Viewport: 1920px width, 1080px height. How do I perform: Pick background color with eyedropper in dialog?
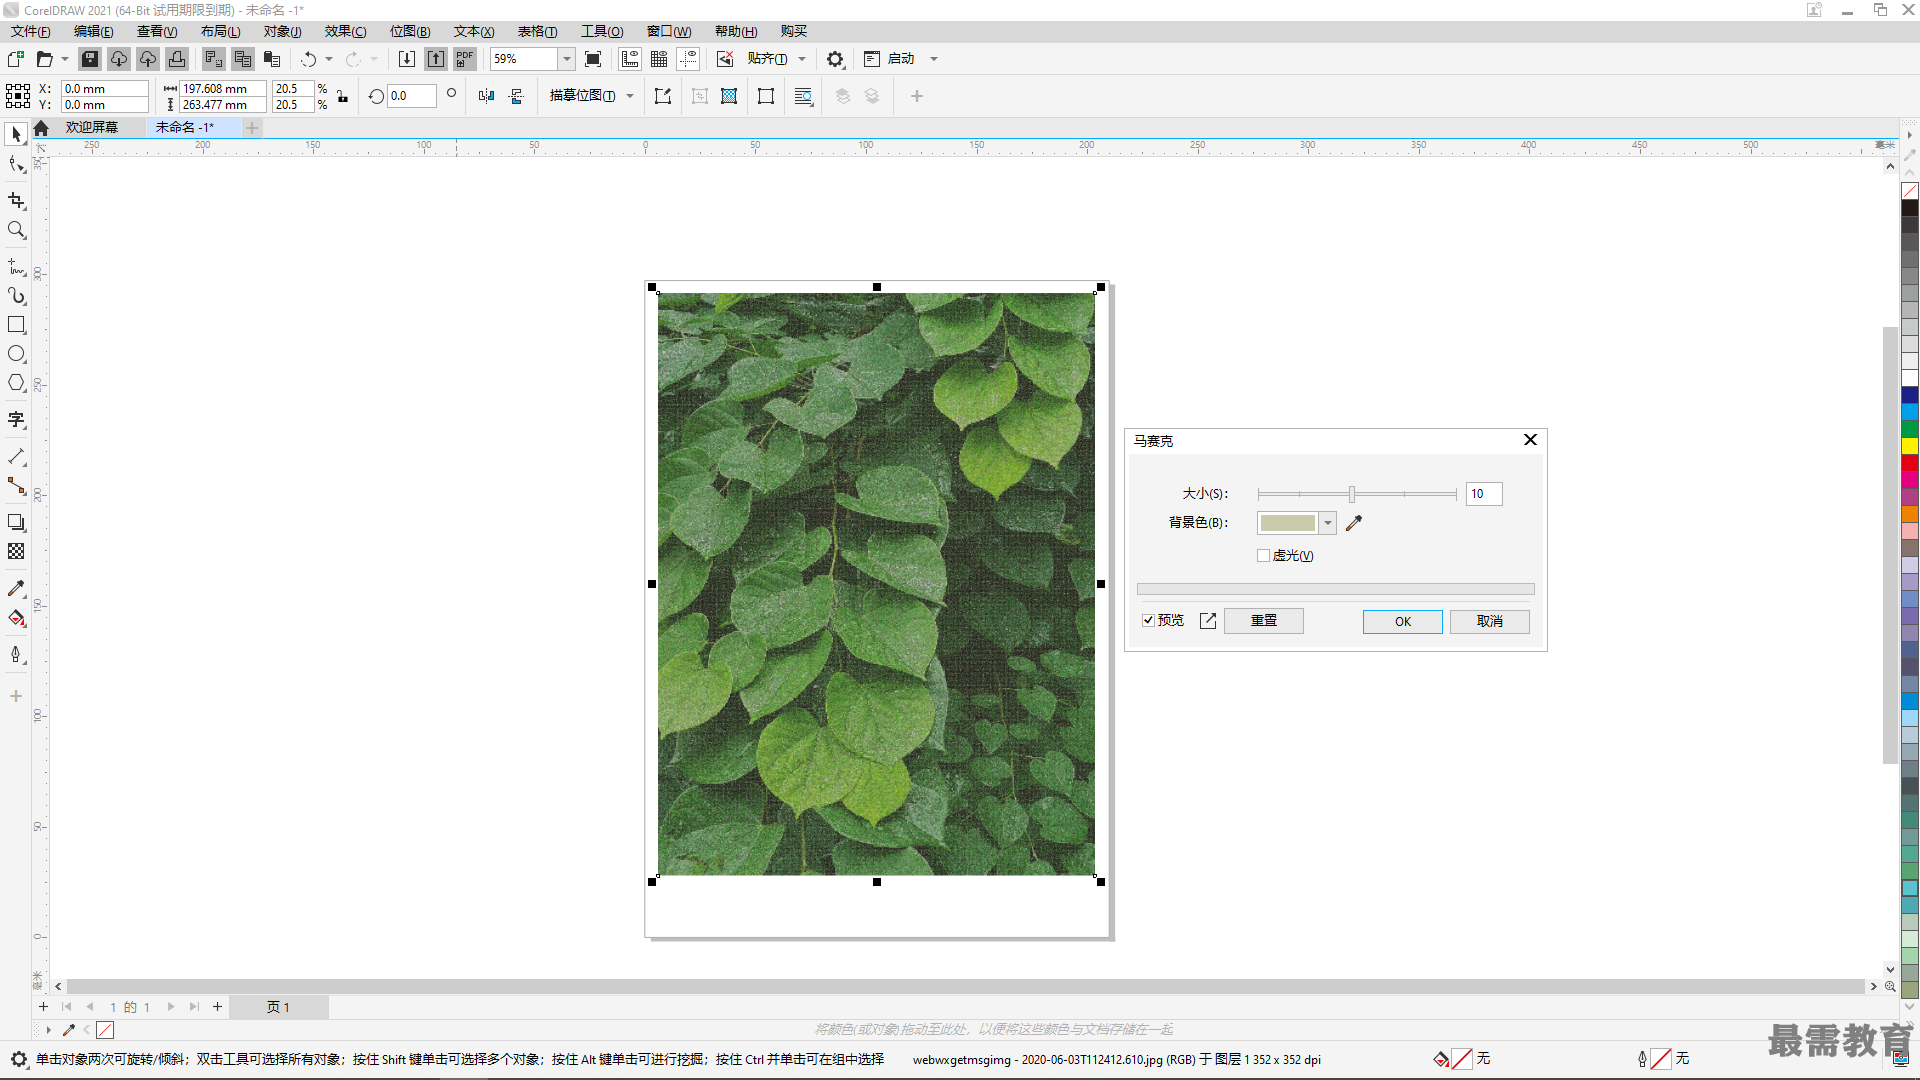tap(1354, 523)
